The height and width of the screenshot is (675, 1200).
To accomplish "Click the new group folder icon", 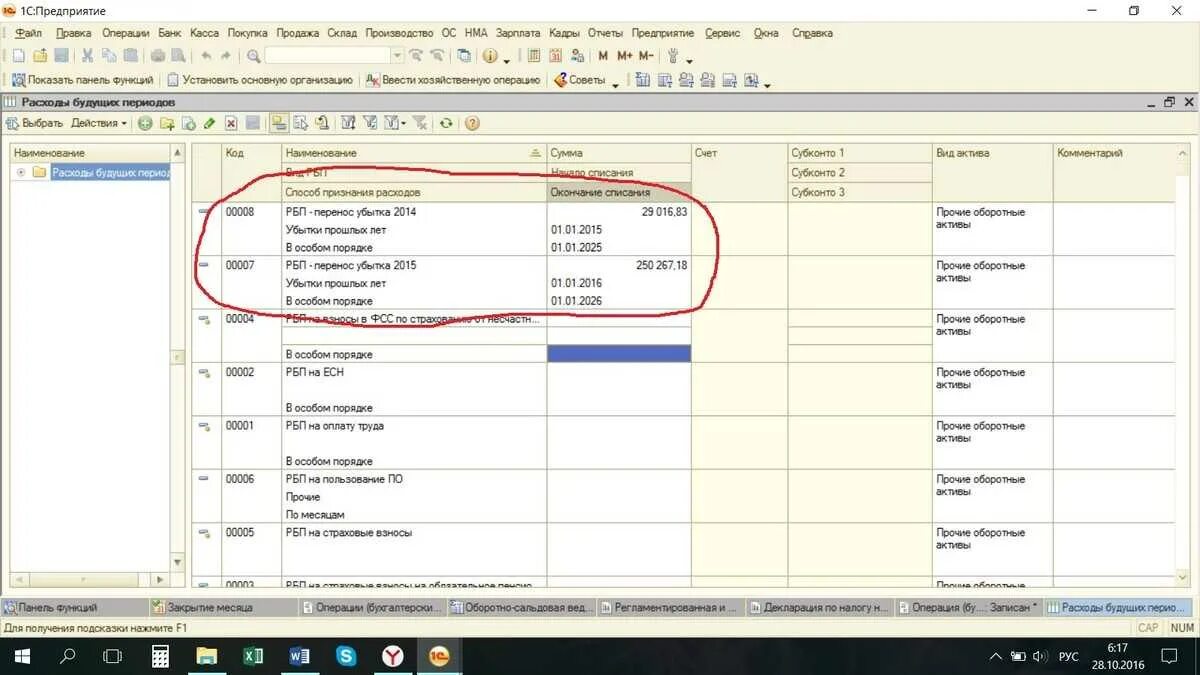I will 167,123.
